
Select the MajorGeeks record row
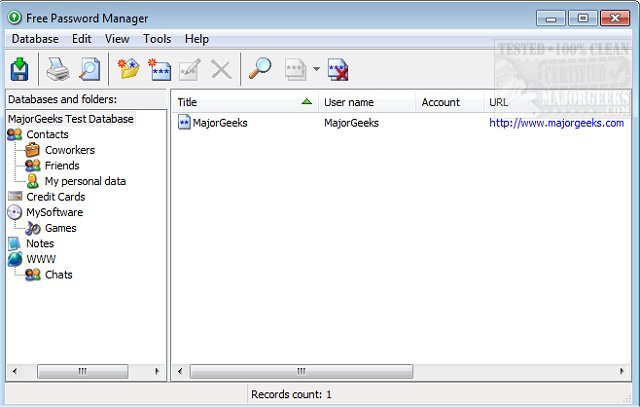[x=401, y=123]
